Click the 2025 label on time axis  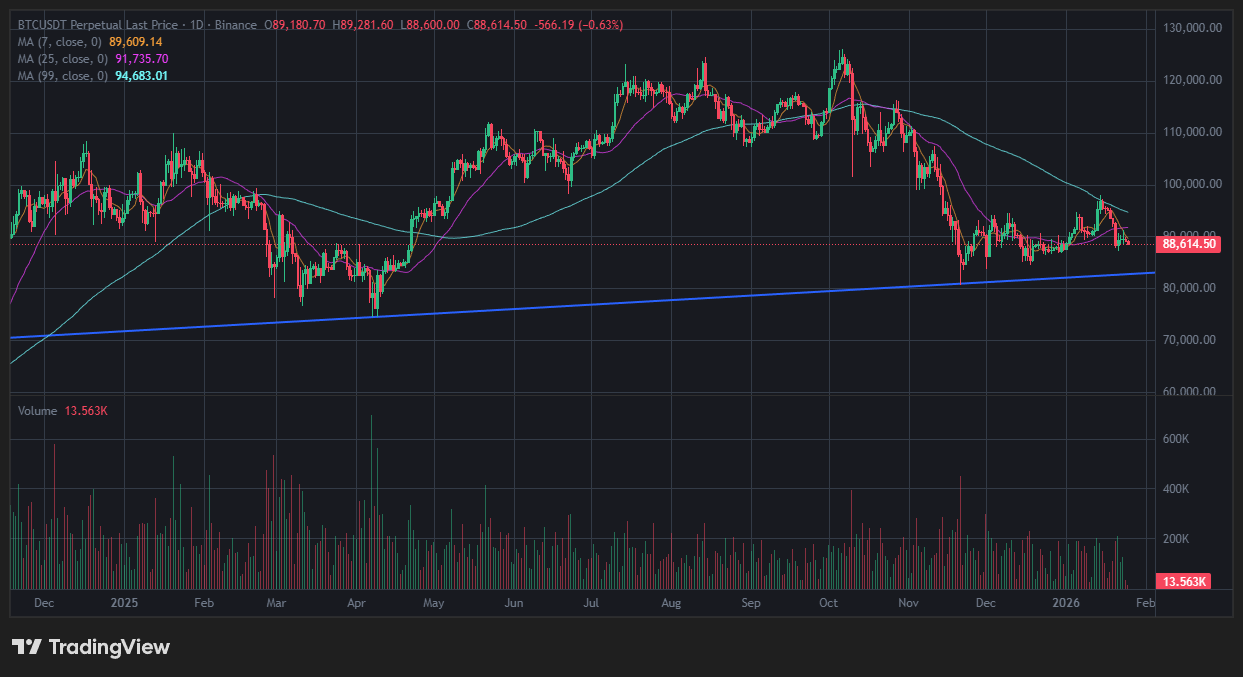click(x=124, y=604)
